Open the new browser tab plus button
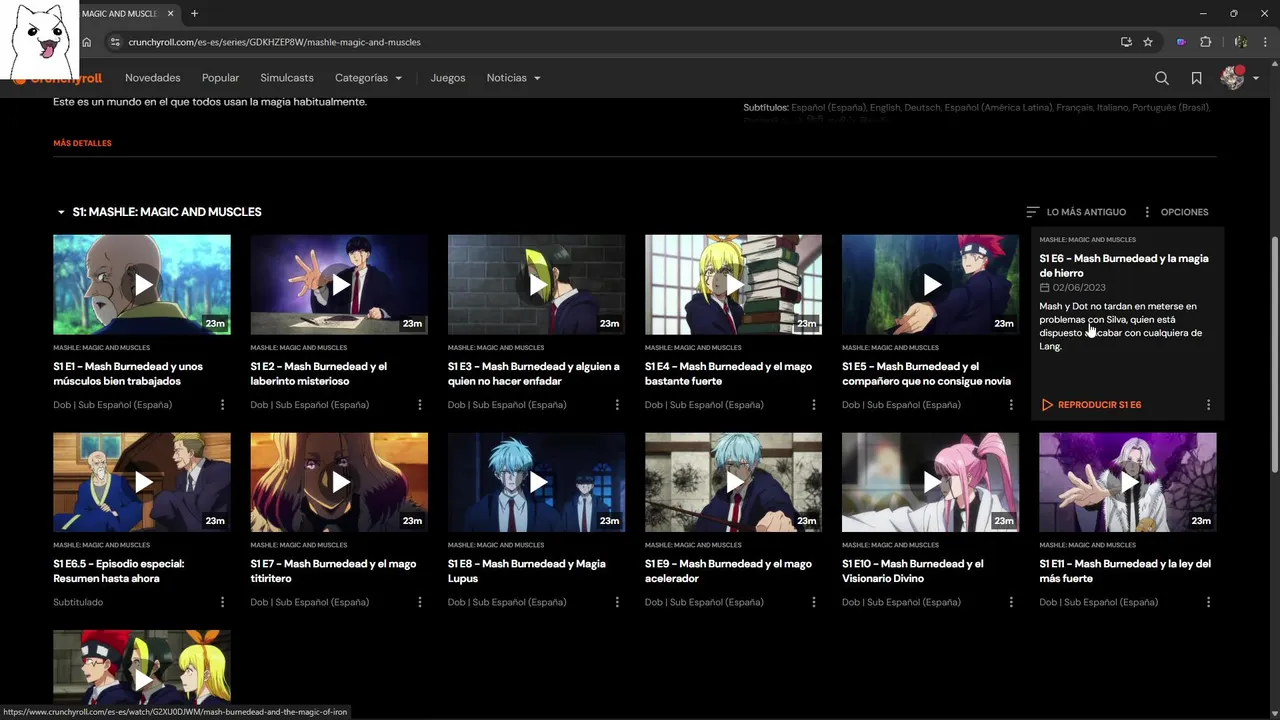Image resolution: width=1280 pixels, height=720 pixels. click(x=194, y=14)
